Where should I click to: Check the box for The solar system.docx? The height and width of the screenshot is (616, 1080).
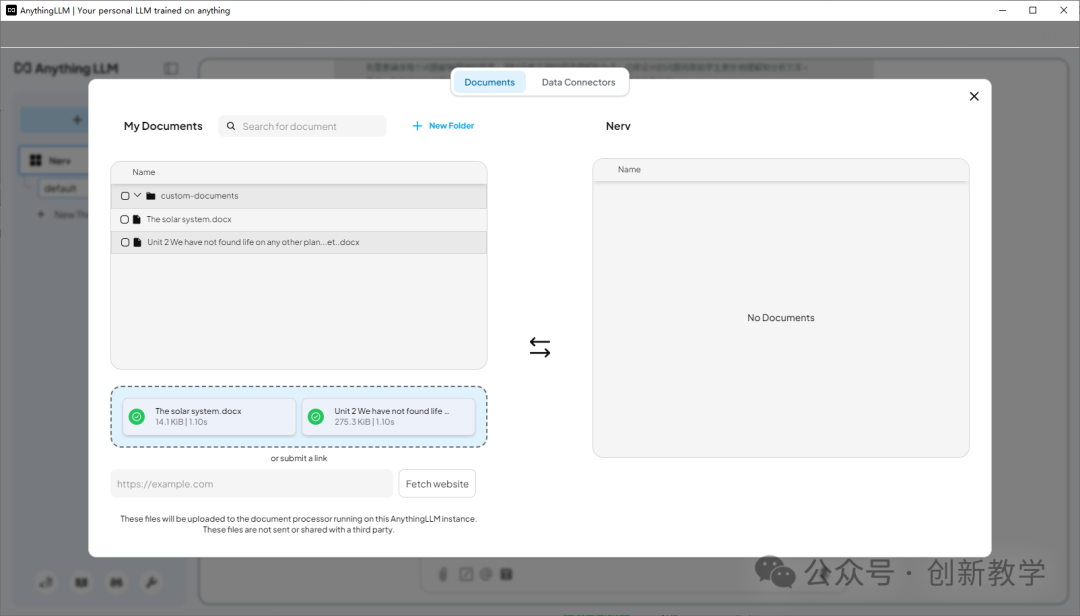[125, 219]
